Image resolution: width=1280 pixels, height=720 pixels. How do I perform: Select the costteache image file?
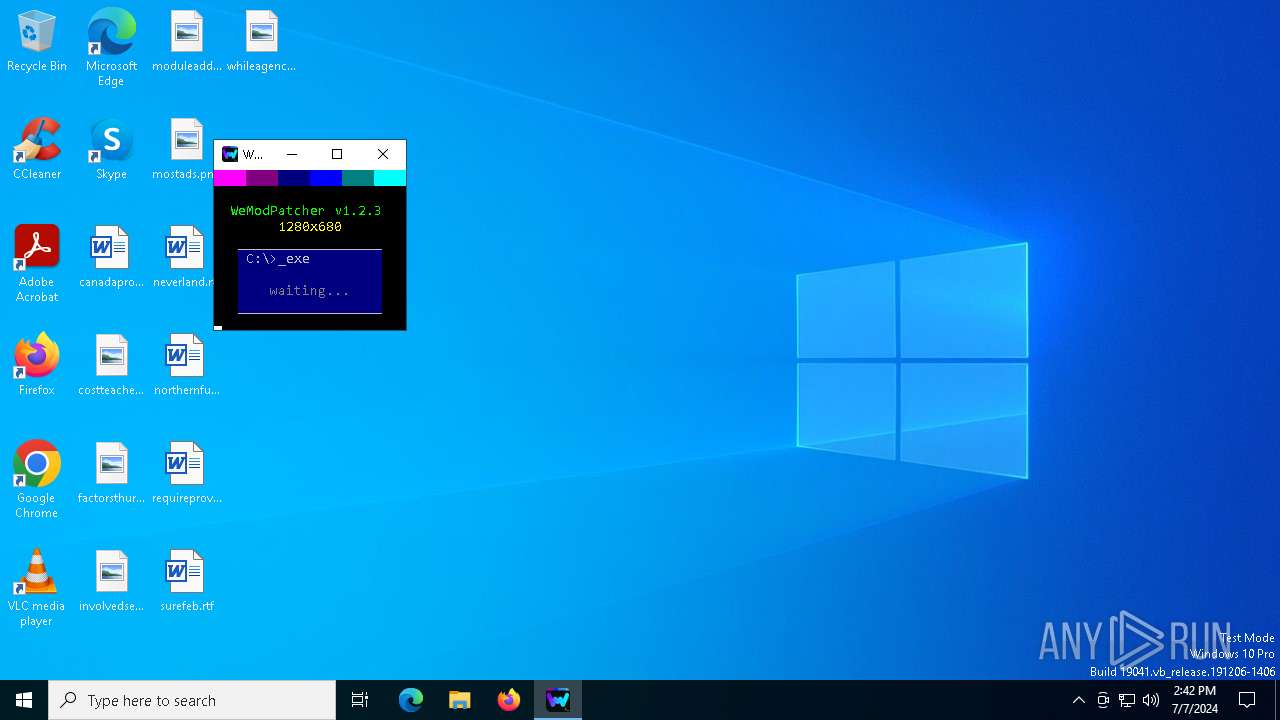[x=111, y=366]
